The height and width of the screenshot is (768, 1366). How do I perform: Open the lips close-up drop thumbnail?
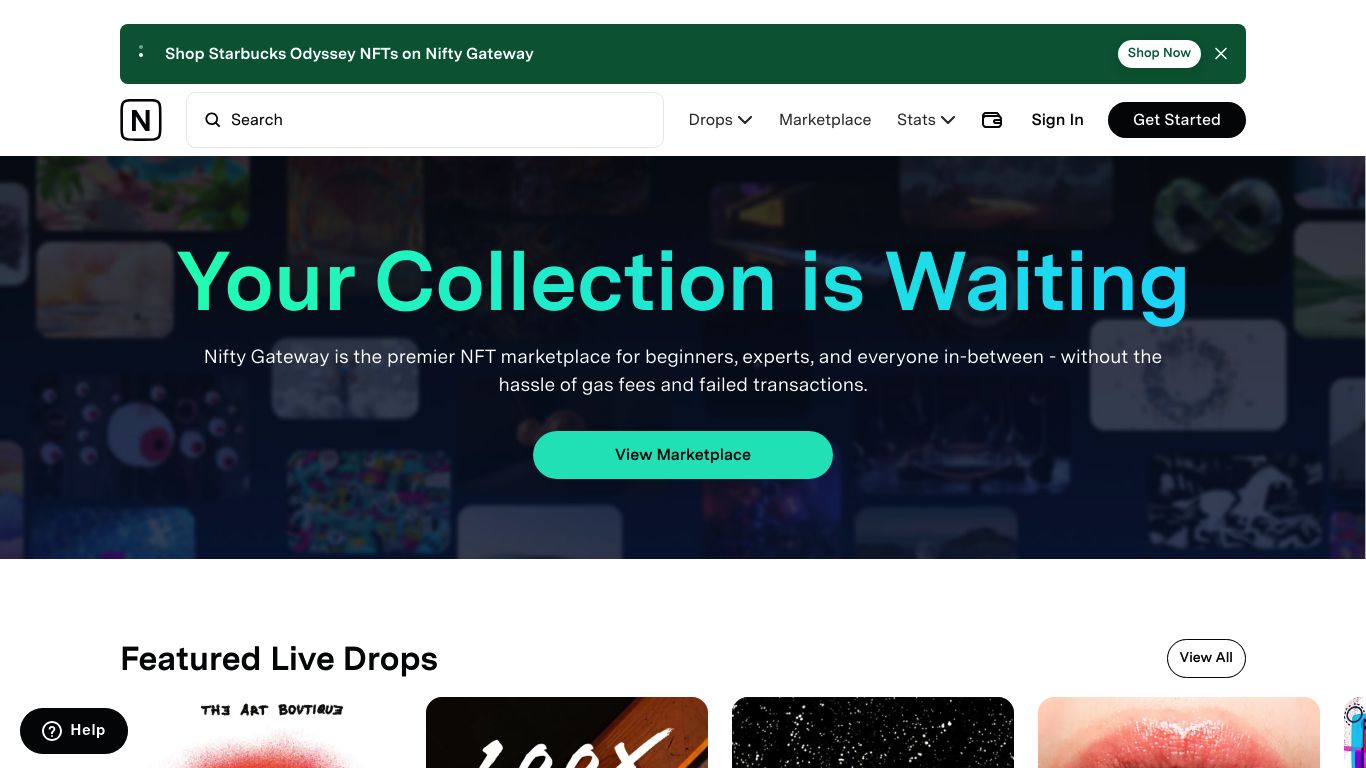pos(1179,733)
